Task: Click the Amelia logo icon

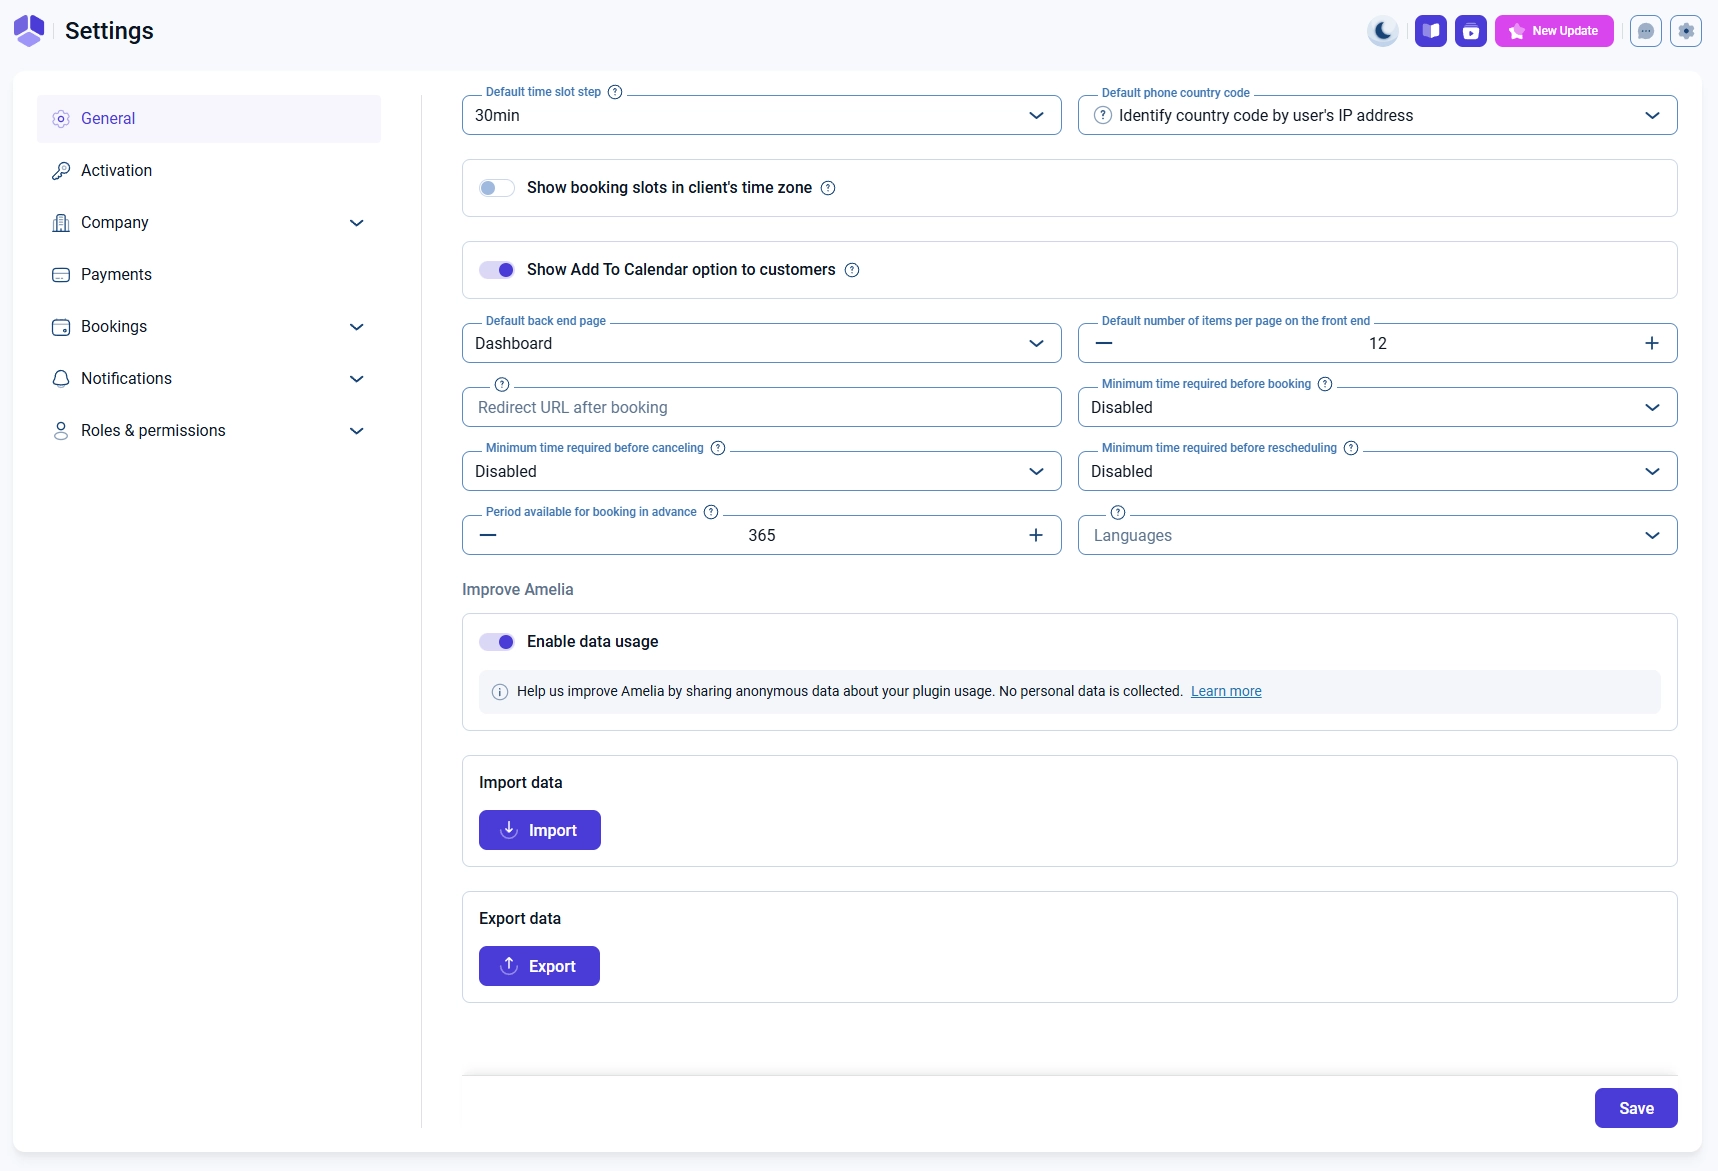Action: point(29,31)
